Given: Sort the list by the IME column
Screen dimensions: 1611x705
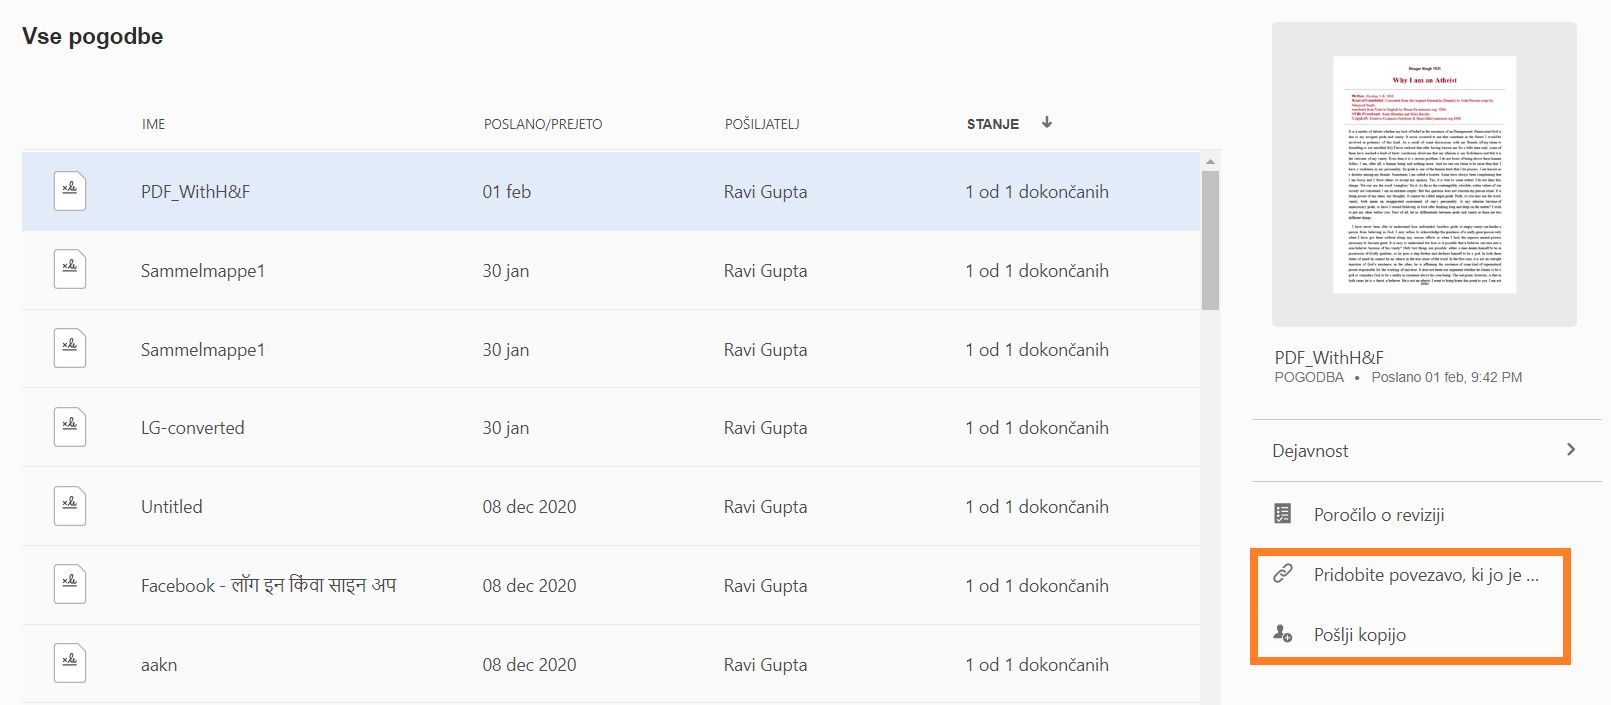Looking at the screenshot, I should click(x=153, y=124).
